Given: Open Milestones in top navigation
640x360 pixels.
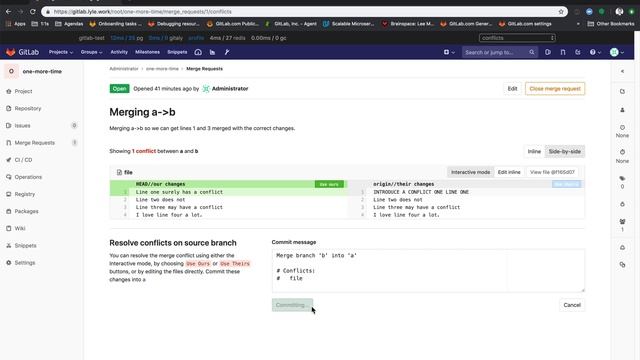Looking at the screenshot, I should click(x=147, y=52).
